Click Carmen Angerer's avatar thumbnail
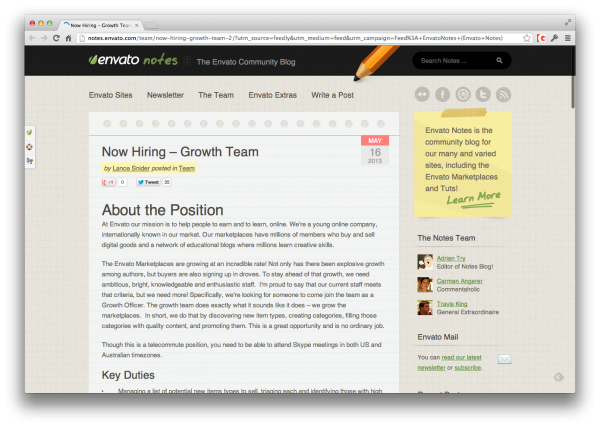This screenshot has width=600, height=427. [425, 285]
